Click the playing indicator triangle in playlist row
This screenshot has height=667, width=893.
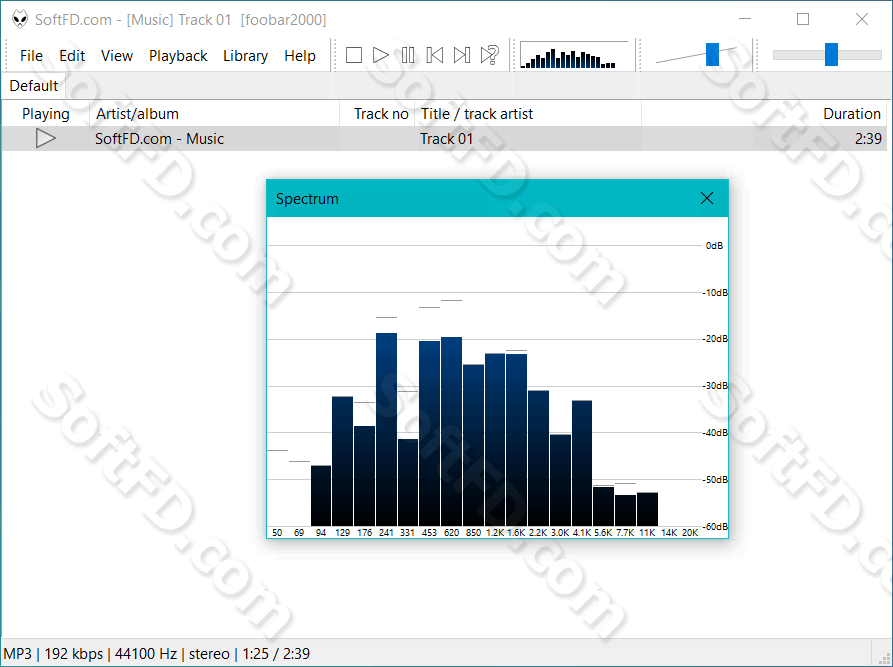(x=46, y=138)
